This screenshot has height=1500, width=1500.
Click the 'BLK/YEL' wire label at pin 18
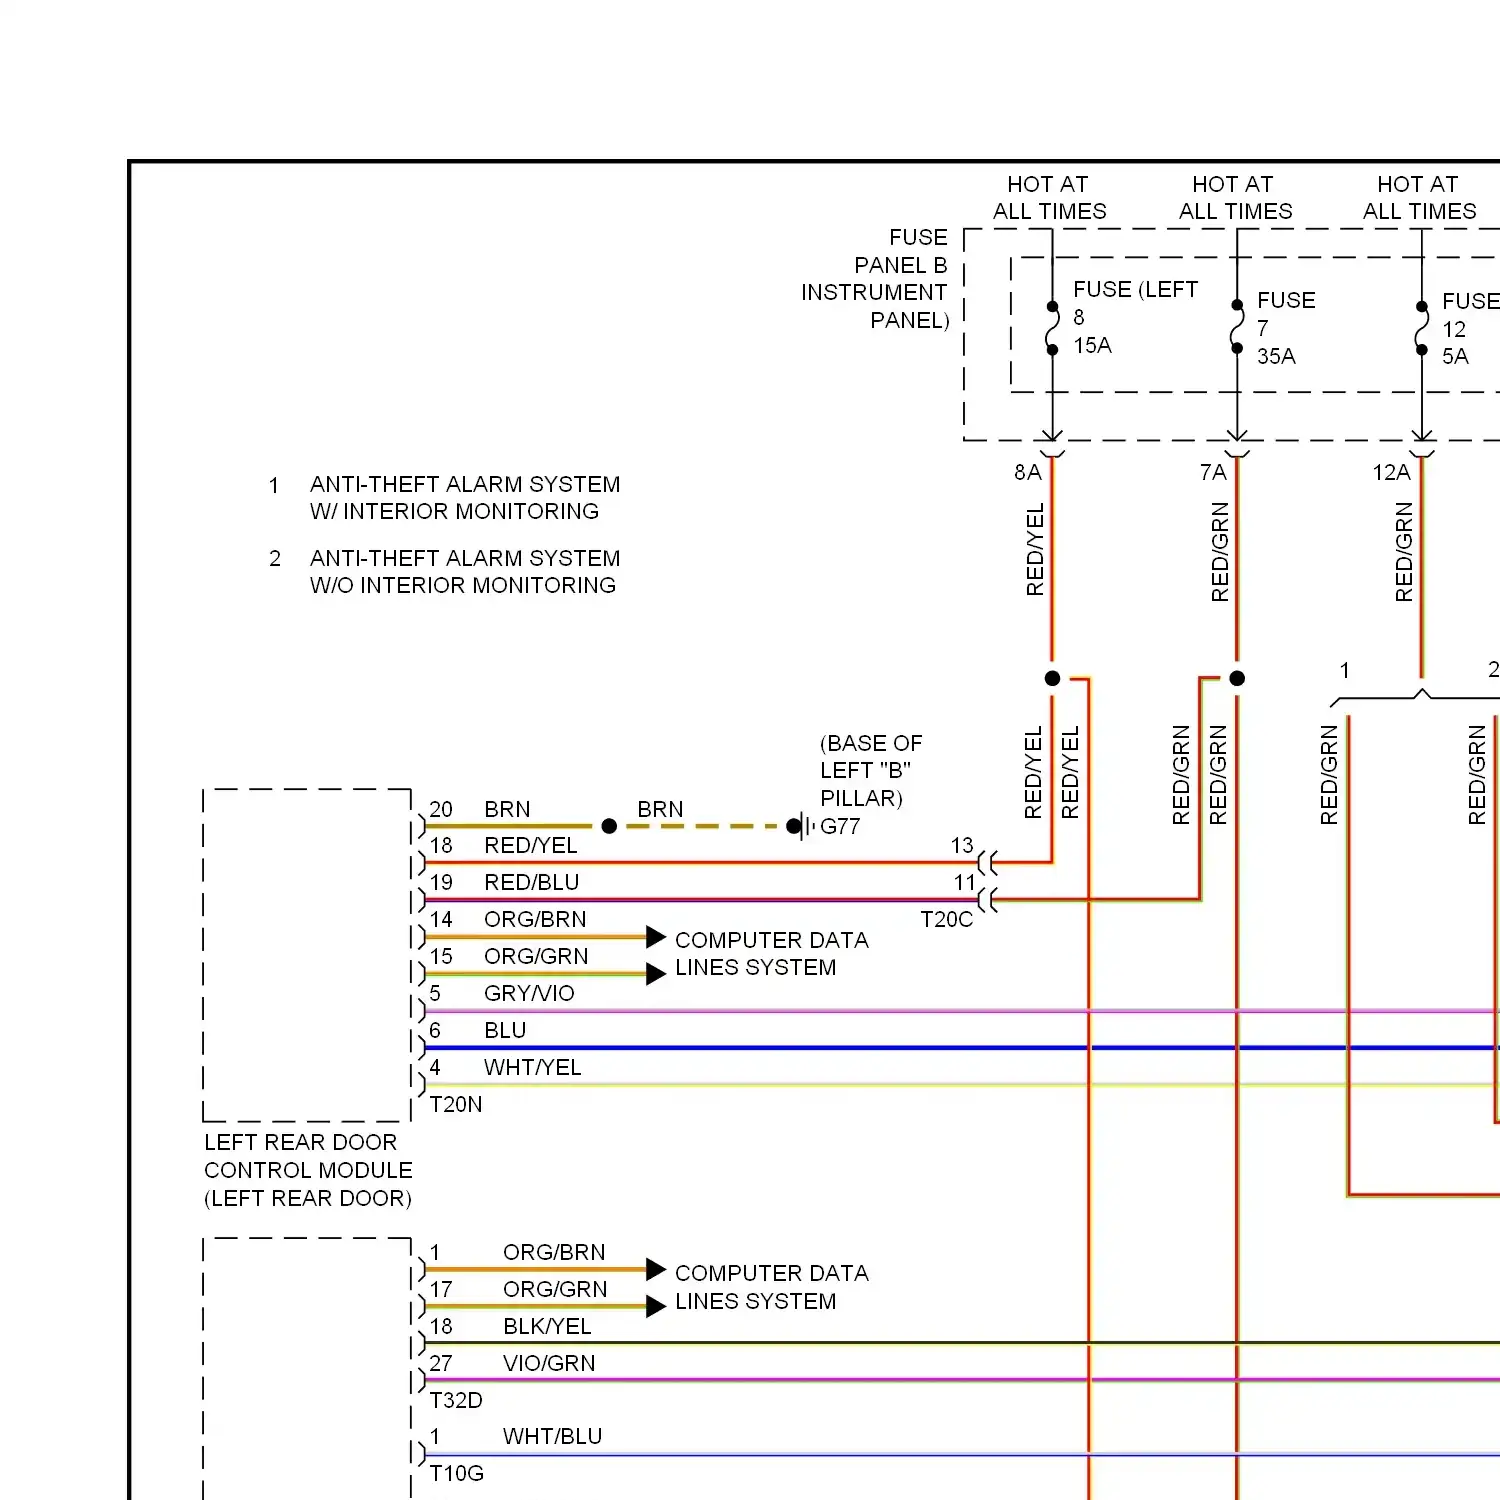tap(547, 1326)
